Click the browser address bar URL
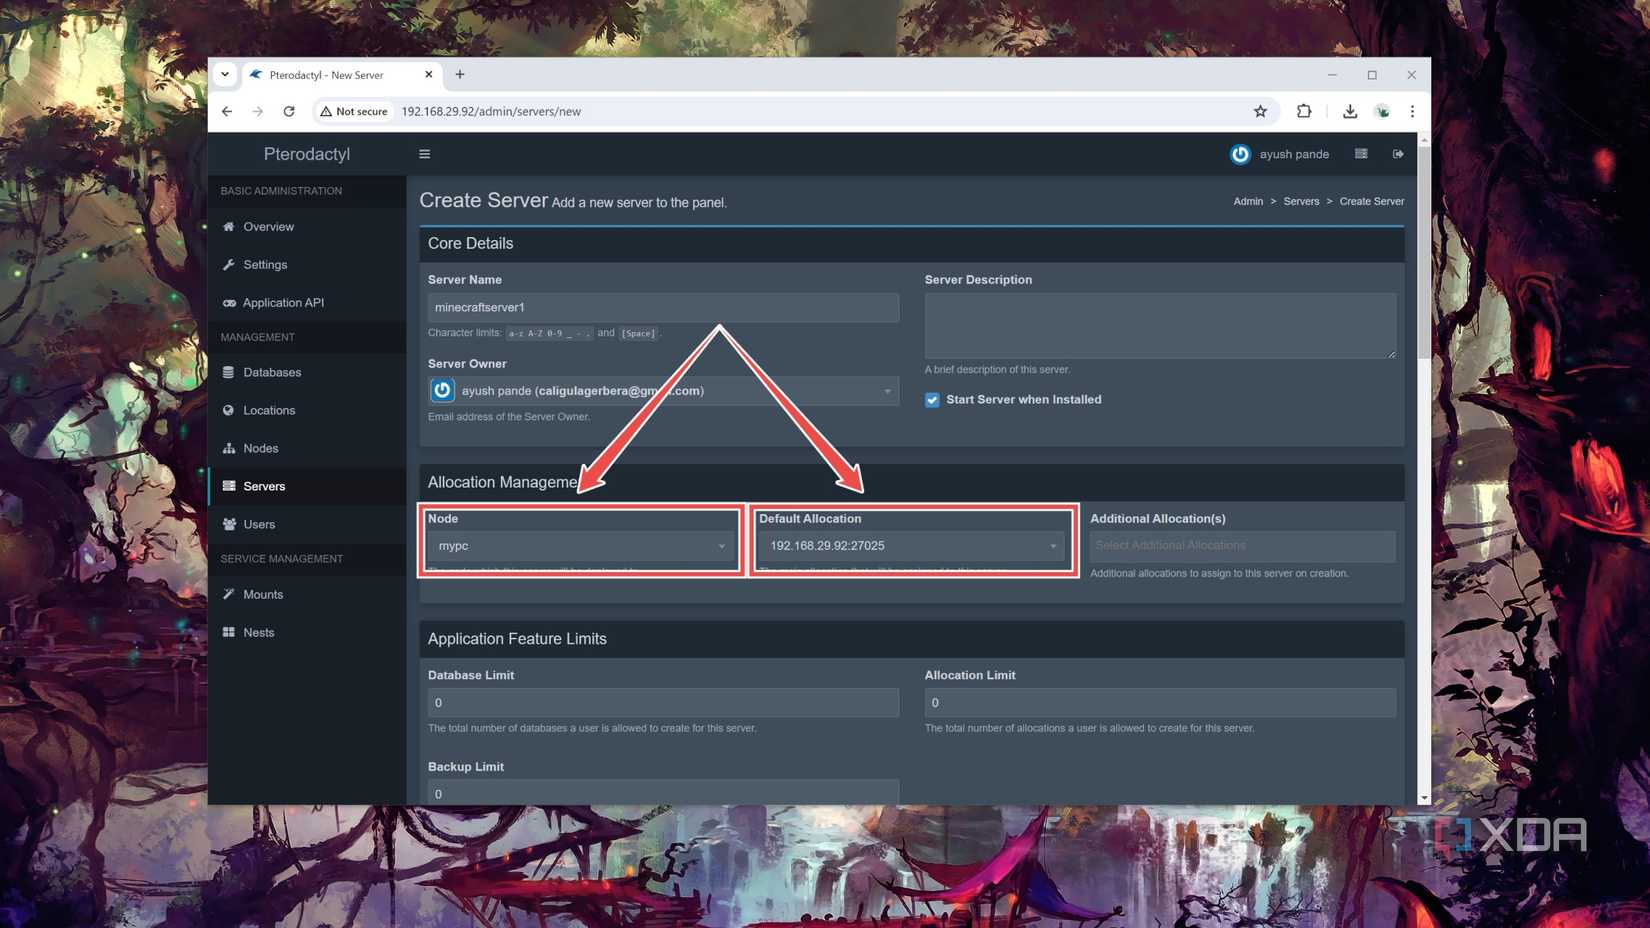Image resolution: width=1650 pixels, height=928 pixels. (x=491, y=111)
